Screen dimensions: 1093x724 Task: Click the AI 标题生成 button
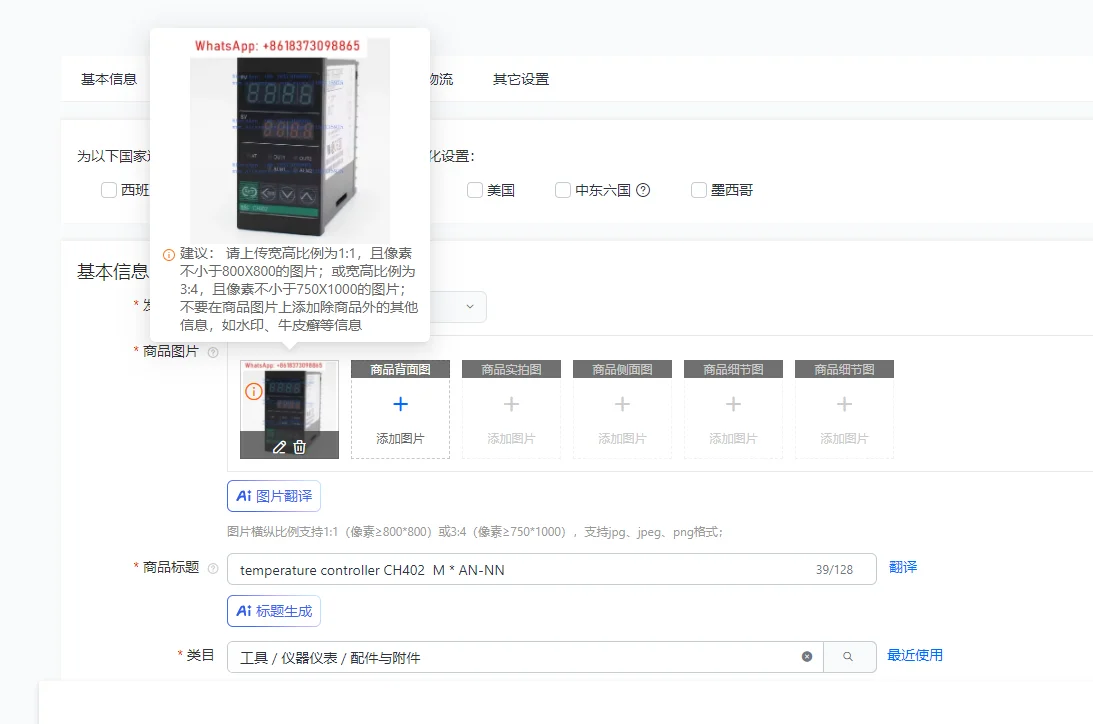274,611
